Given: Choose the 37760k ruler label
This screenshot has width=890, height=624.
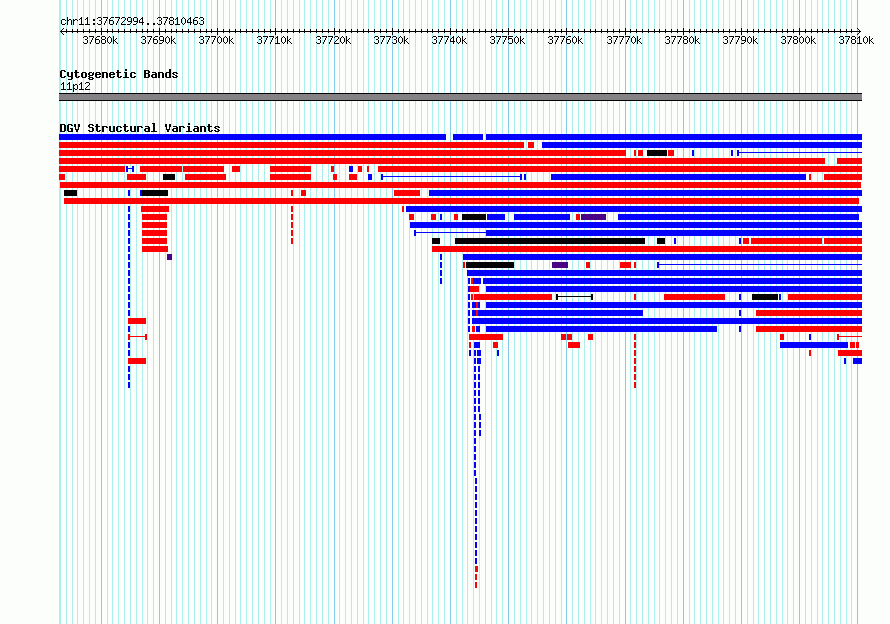Looking at the screenshot, I should pos(565,40).
